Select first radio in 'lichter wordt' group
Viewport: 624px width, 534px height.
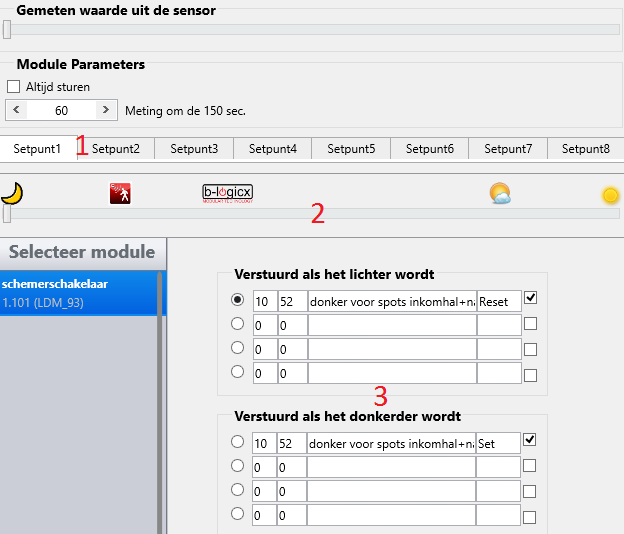tap(238, 299)
